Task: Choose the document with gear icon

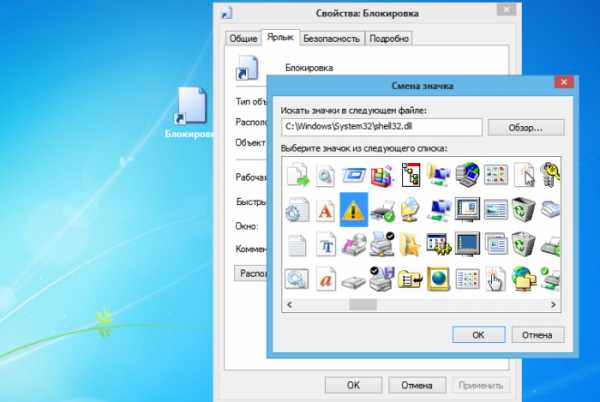Action: tap(297, 210)
